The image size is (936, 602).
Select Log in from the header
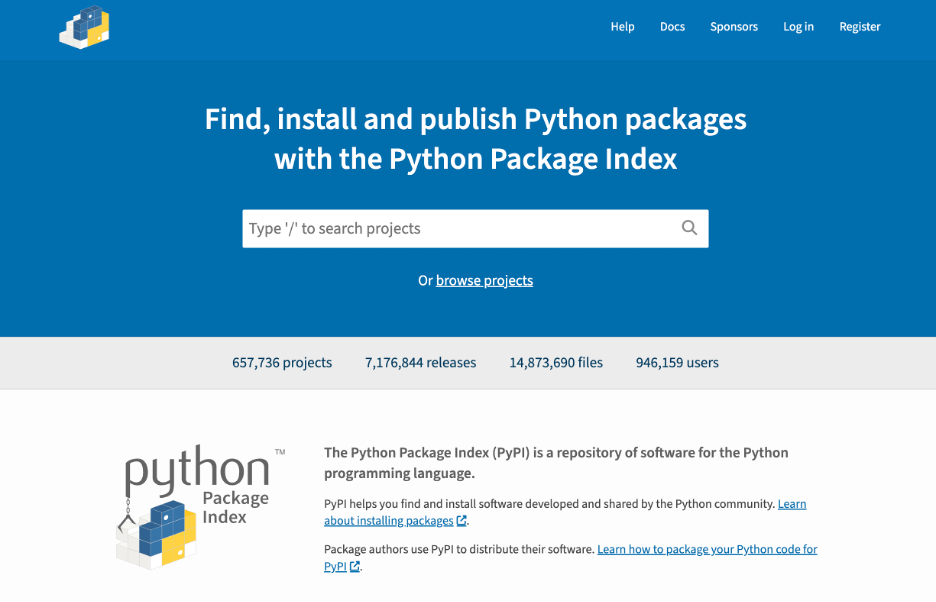[798, 27]
